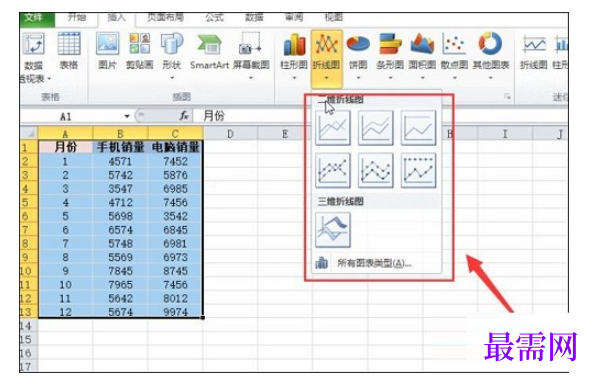Click the cell containing 7965
The height and width of the screenshot is (378, 596).
(x=120, y=284)
